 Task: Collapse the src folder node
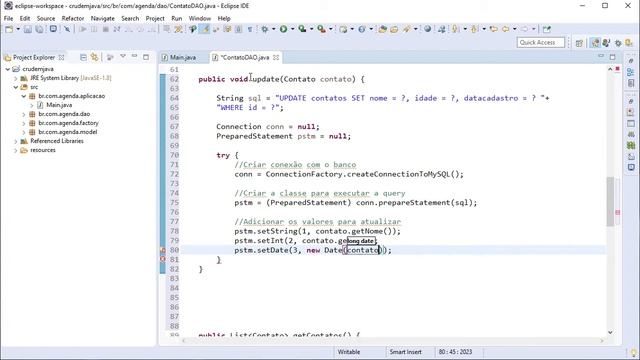[x=16, y=87]
